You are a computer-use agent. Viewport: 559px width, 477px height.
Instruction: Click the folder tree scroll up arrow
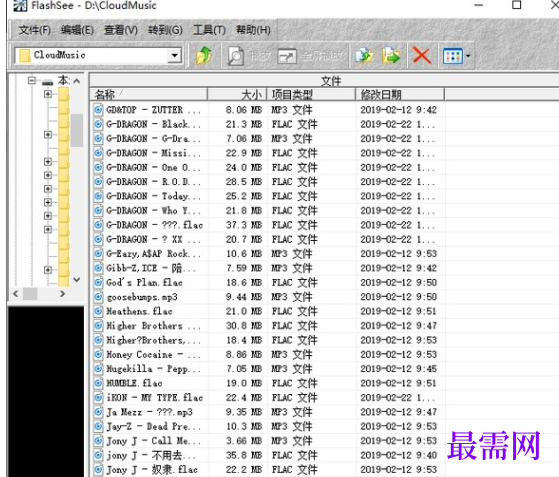pos(77,81)
